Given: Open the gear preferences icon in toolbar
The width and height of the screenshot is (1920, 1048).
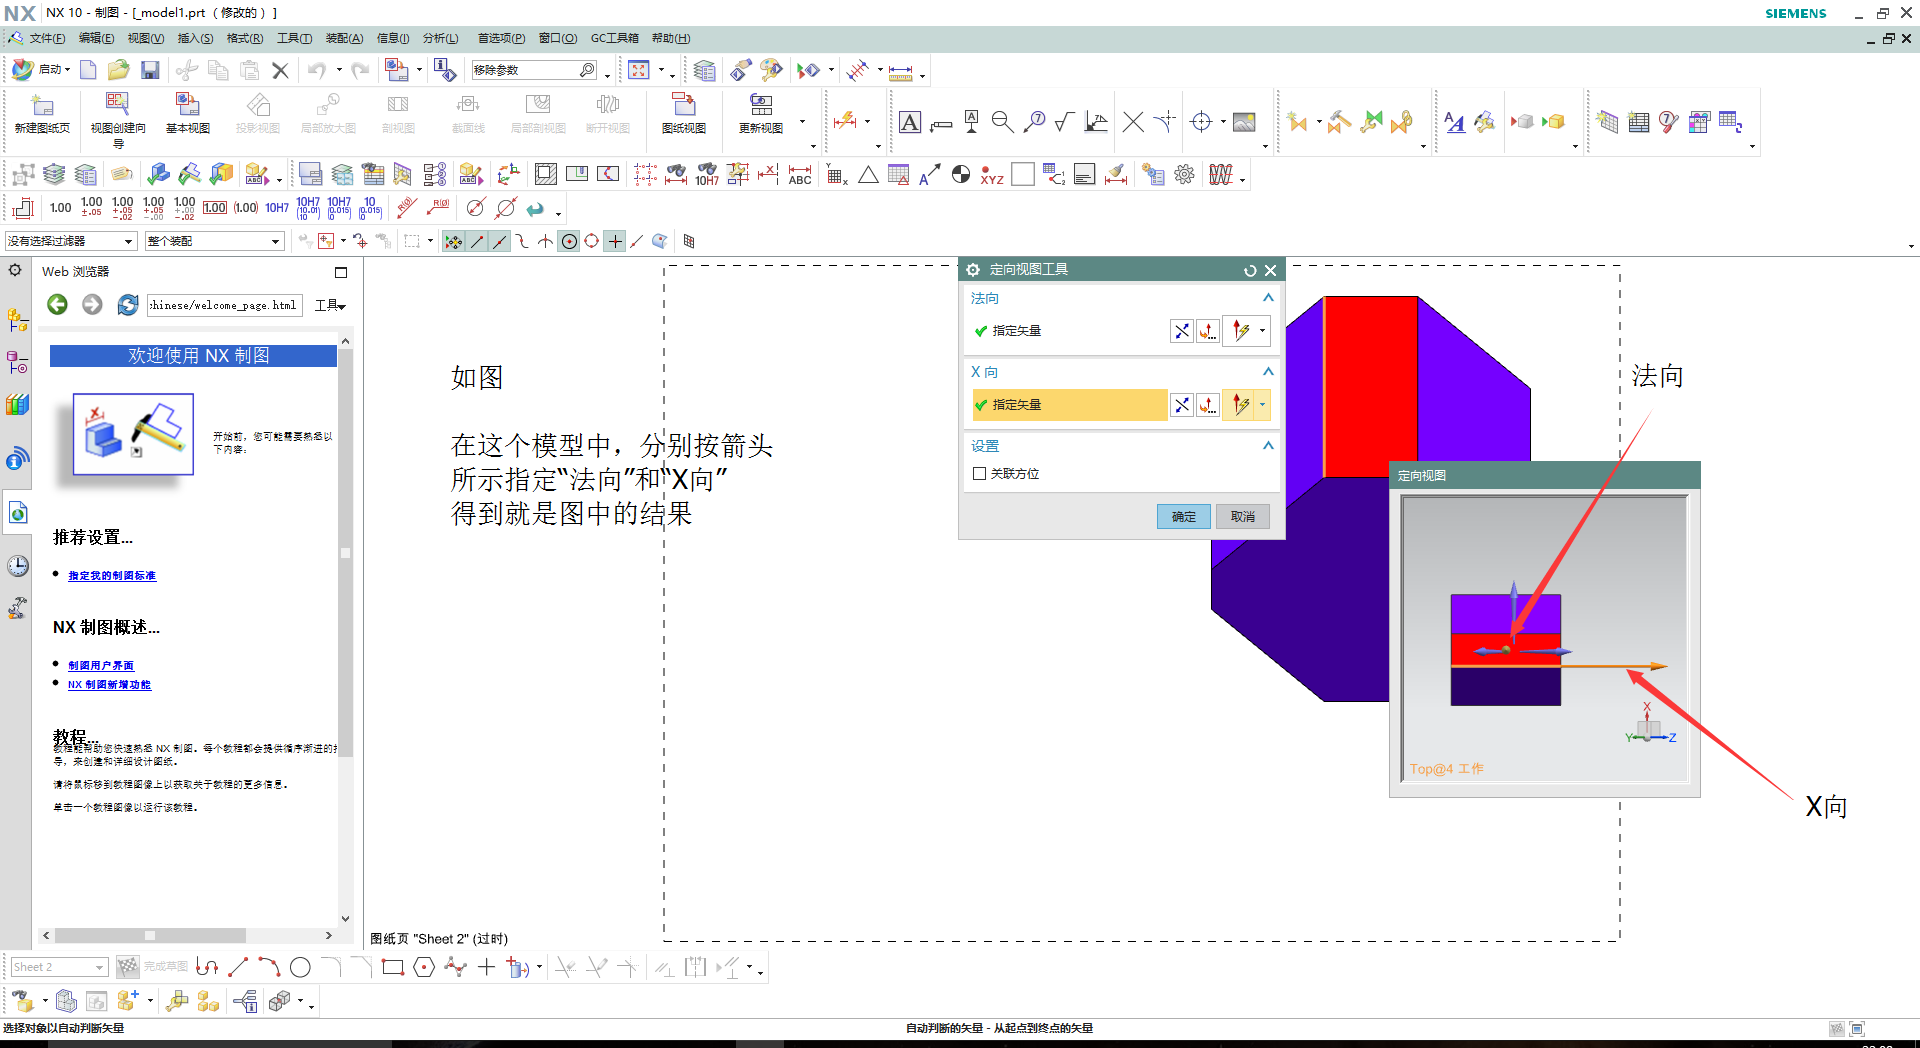Looking at the screenshot, I should click(1184, 175).
